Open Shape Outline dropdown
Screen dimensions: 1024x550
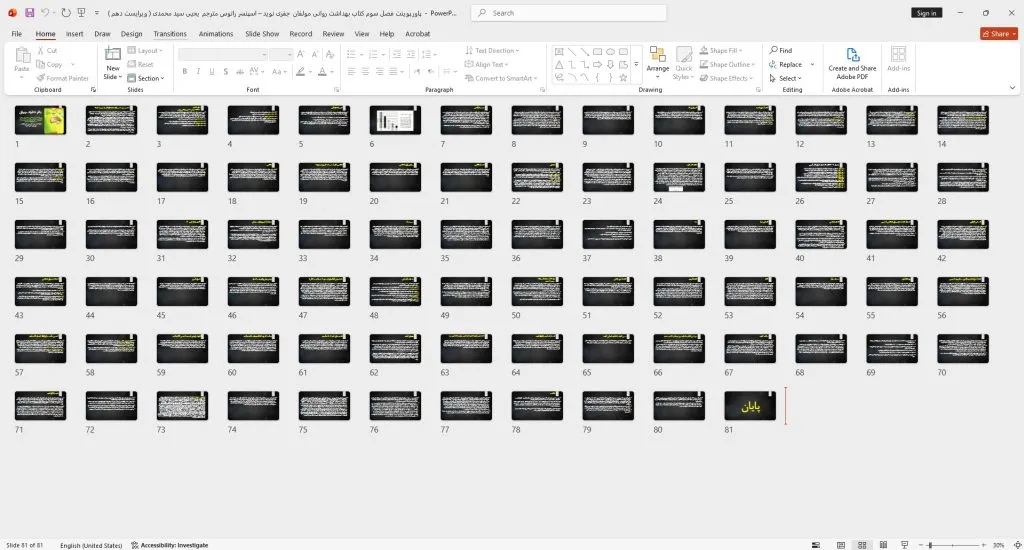727,64
